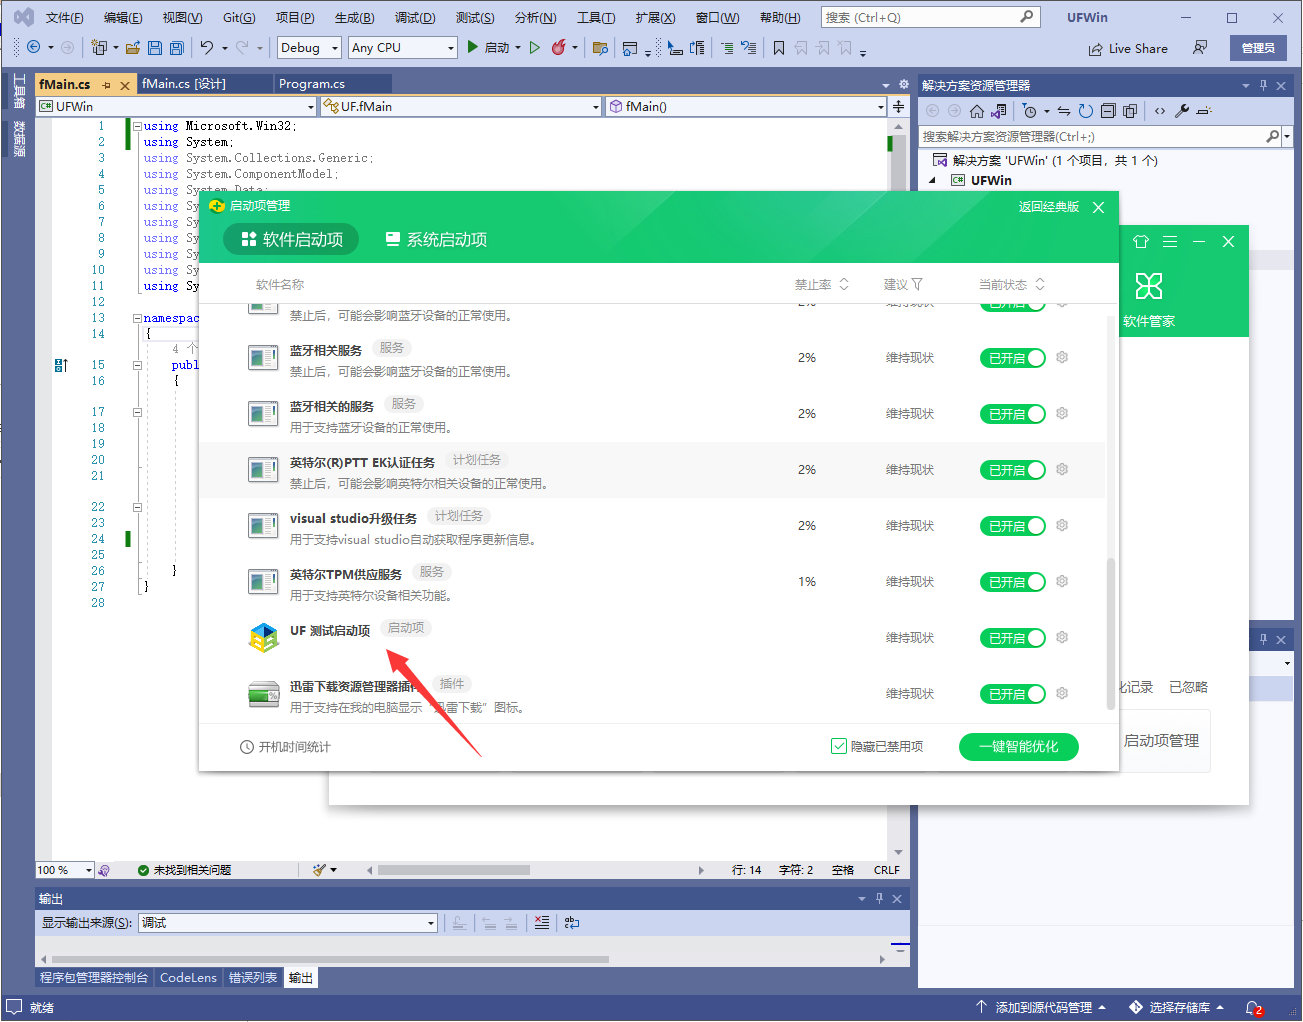Open the UFWin project scope dropdown

click(x=176, y=106)
